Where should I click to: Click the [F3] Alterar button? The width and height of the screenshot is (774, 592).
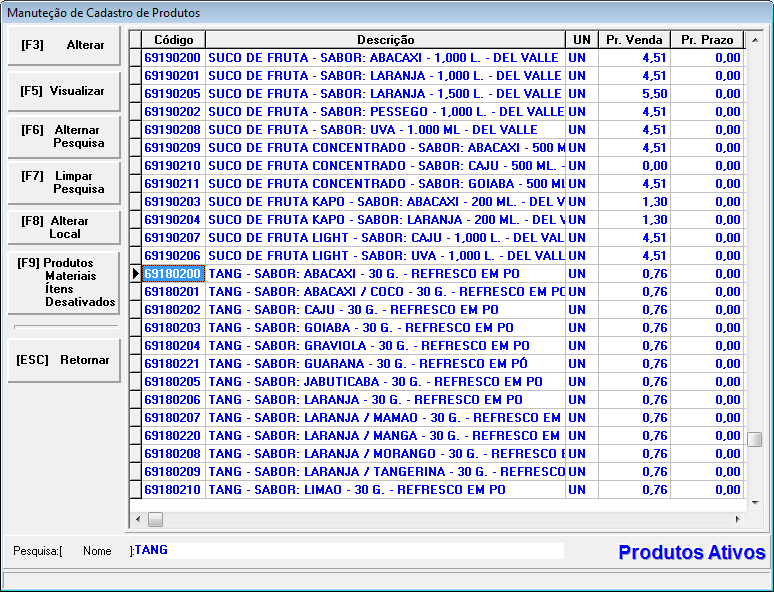pos(63,45)
